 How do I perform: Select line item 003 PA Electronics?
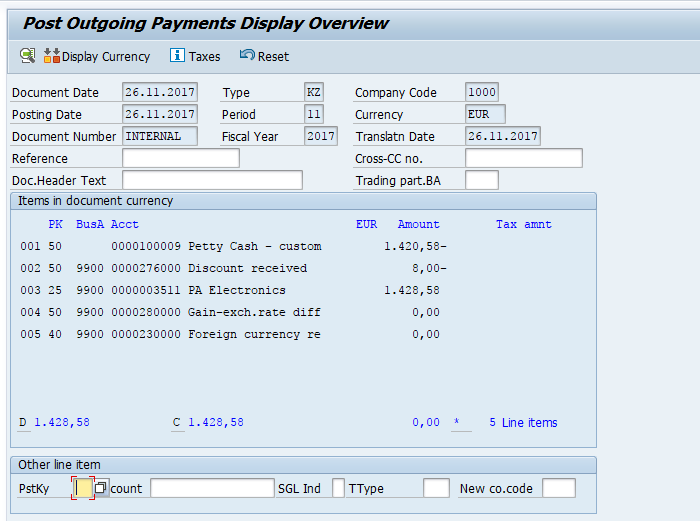coord(236,290)
